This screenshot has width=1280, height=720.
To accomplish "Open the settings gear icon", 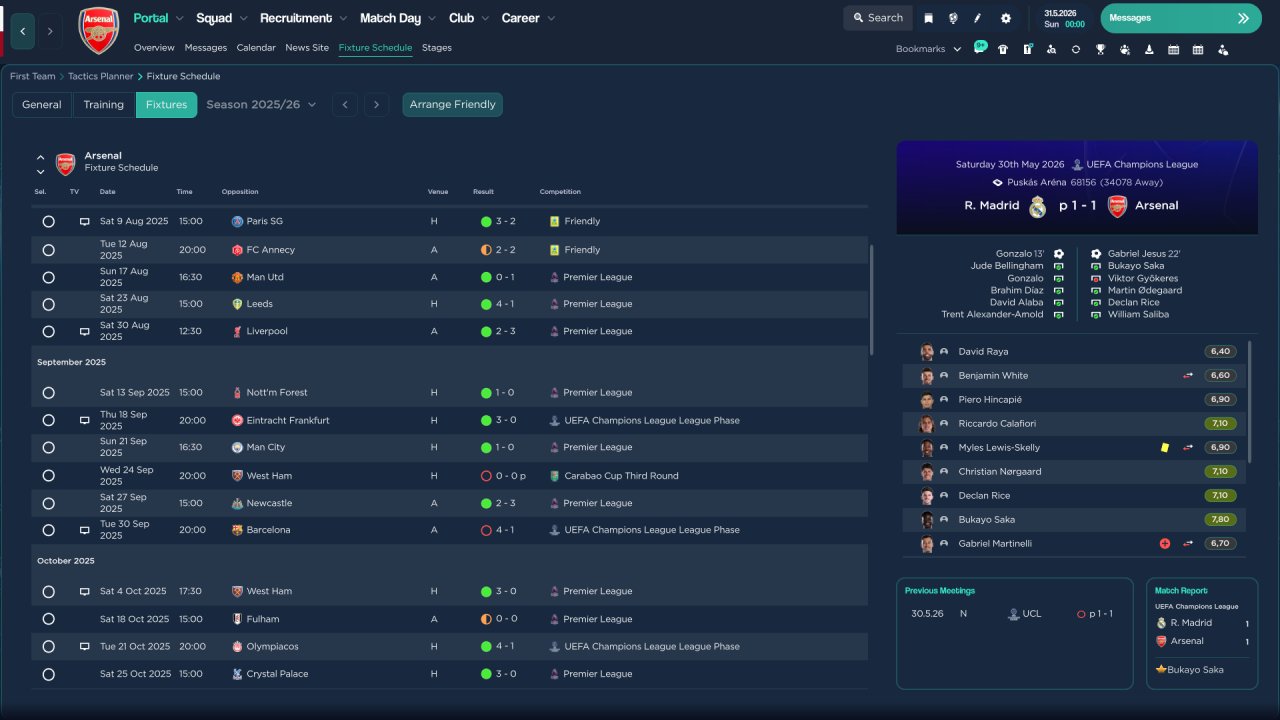I will [1005, 18].
